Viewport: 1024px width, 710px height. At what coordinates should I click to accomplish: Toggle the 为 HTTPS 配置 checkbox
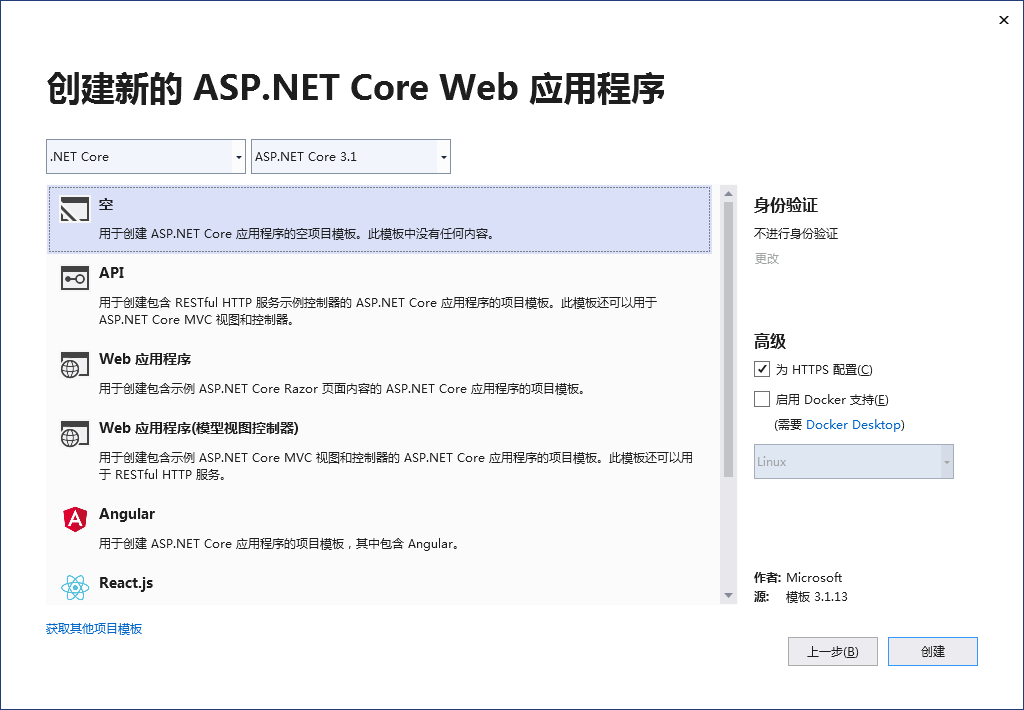(761, 369)
